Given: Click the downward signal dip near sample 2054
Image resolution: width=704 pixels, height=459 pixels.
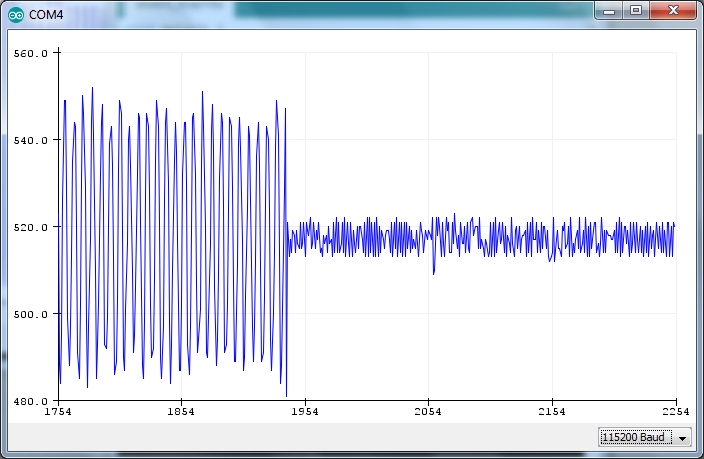Looking at the screenshot, I should pos(433,270).
